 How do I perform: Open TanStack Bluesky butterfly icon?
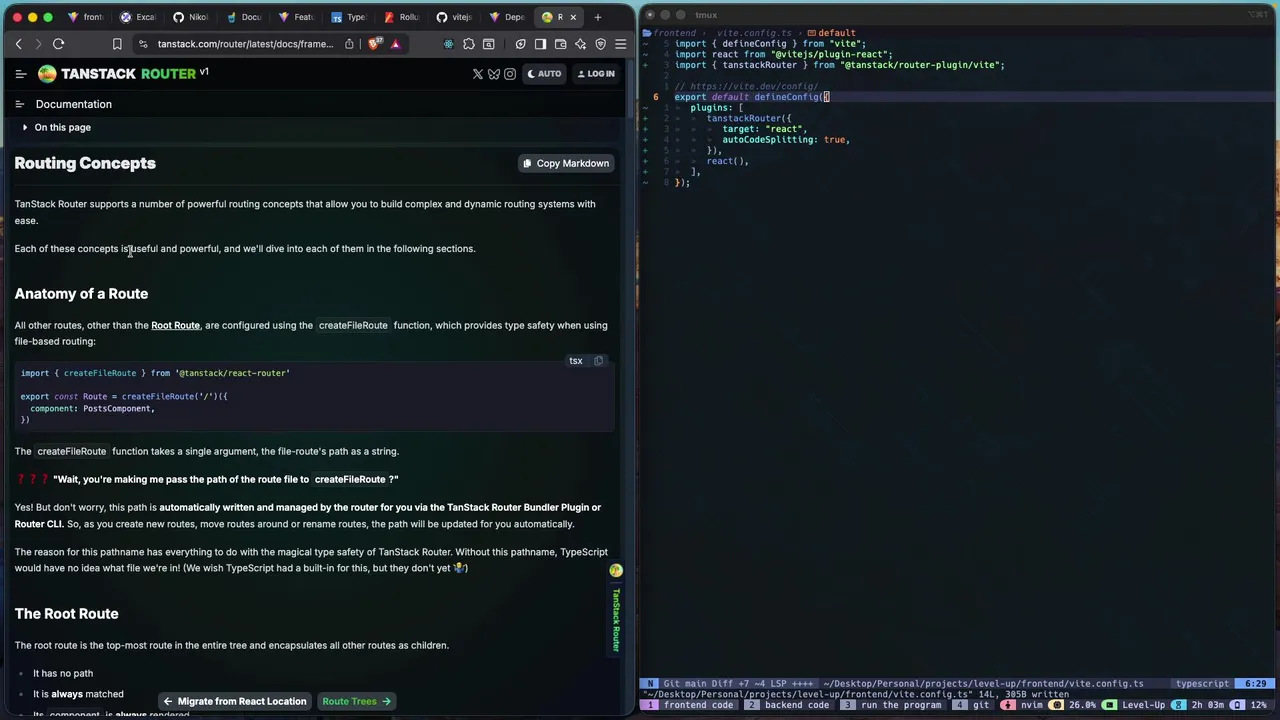[494, 74]
